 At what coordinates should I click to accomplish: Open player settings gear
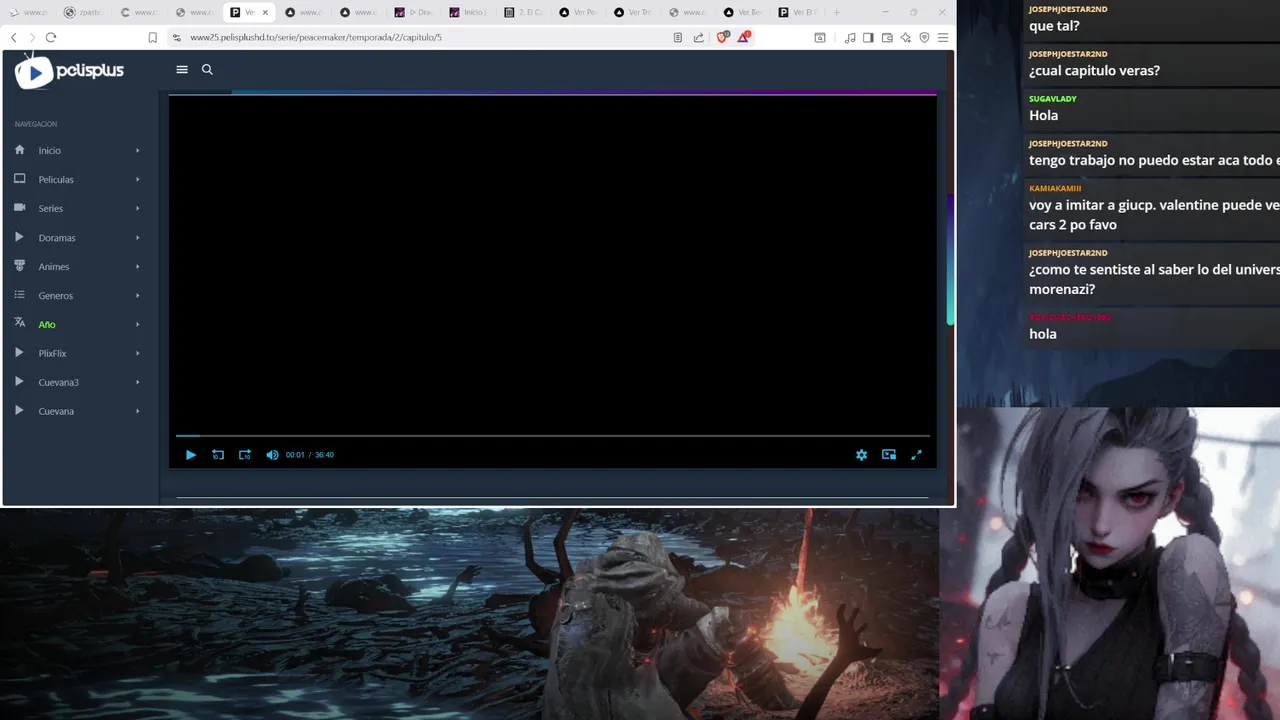coord(862,455)
